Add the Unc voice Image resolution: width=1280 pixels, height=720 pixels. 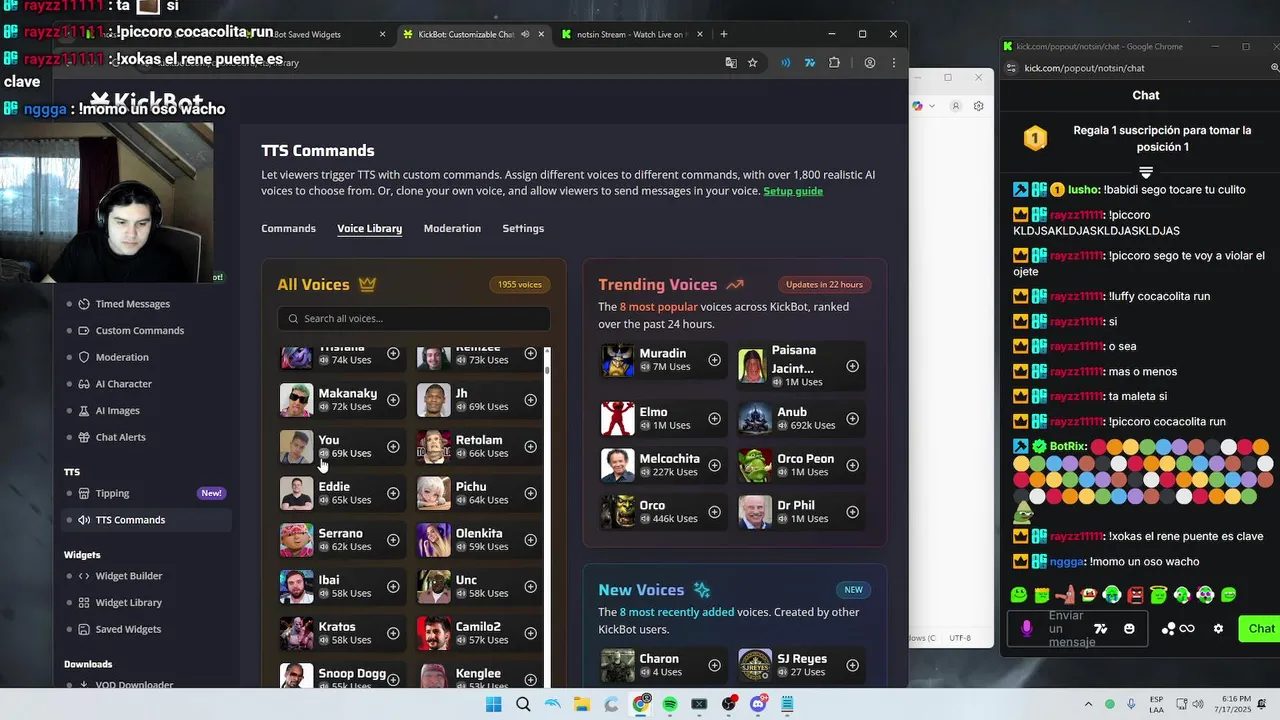click(530, 587)
